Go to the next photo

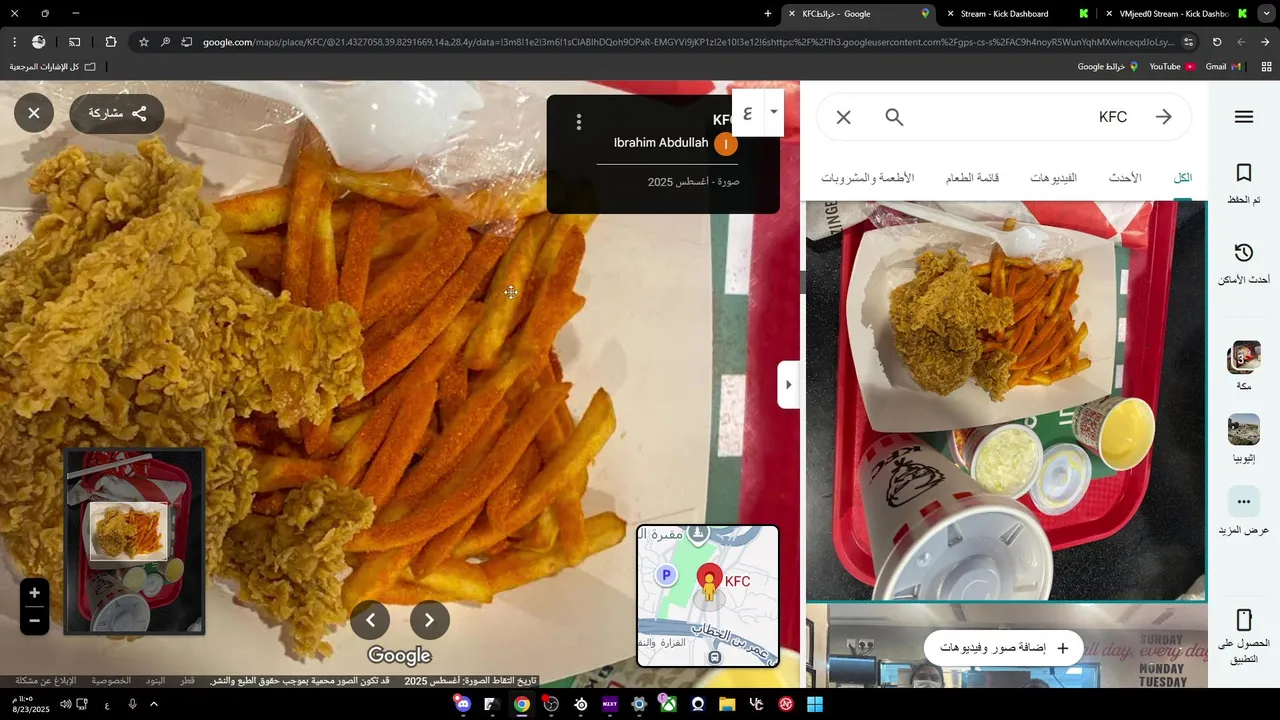click(429, 620)
